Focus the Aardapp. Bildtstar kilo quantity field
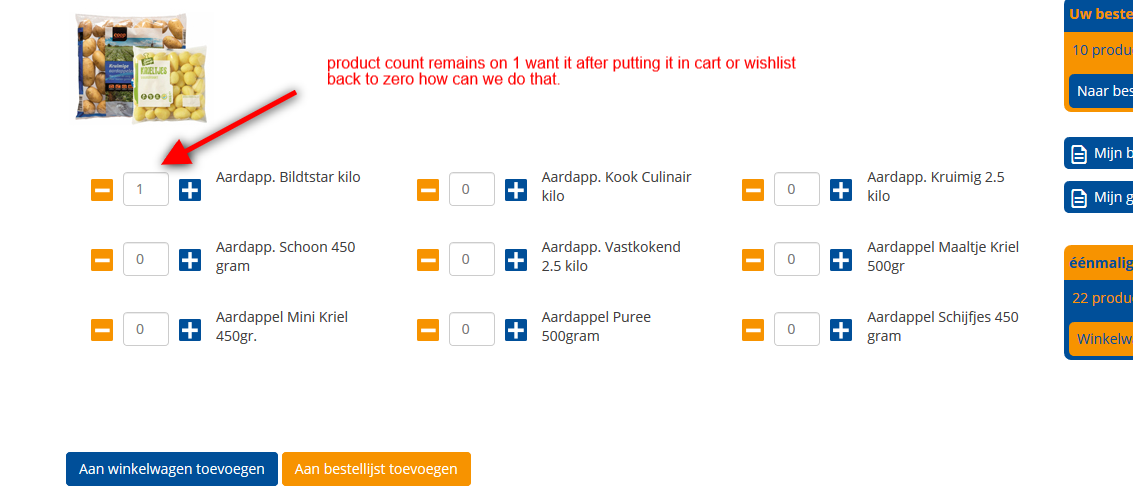1133x492 pixels. [x=146, y=189]
